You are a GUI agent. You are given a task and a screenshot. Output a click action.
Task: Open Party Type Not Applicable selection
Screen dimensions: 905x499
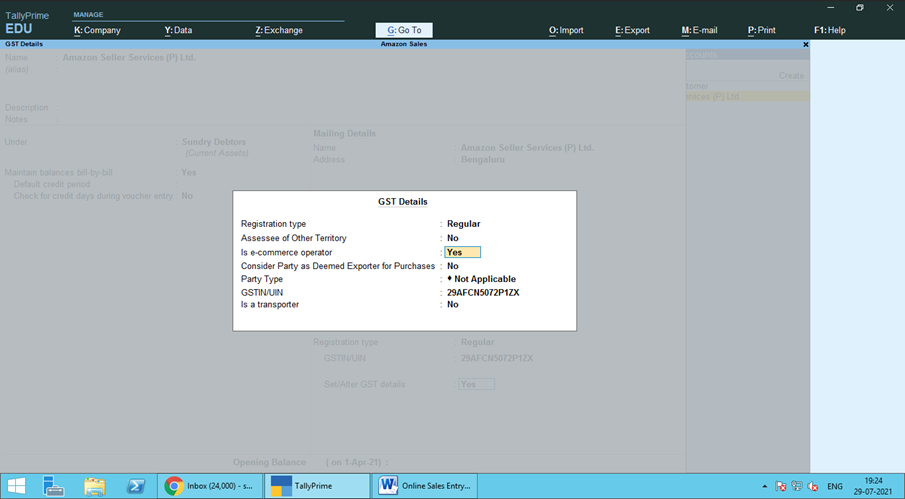point(481,279)
